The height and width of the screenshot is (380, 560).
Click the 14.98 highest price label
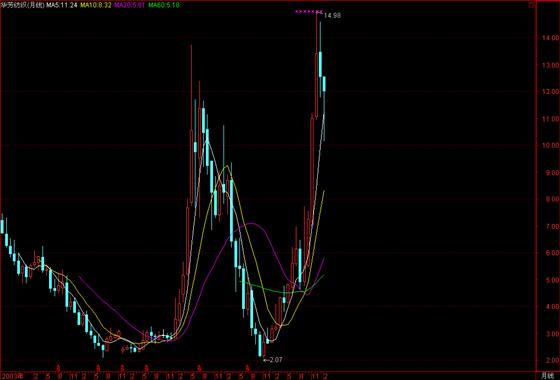332,15
